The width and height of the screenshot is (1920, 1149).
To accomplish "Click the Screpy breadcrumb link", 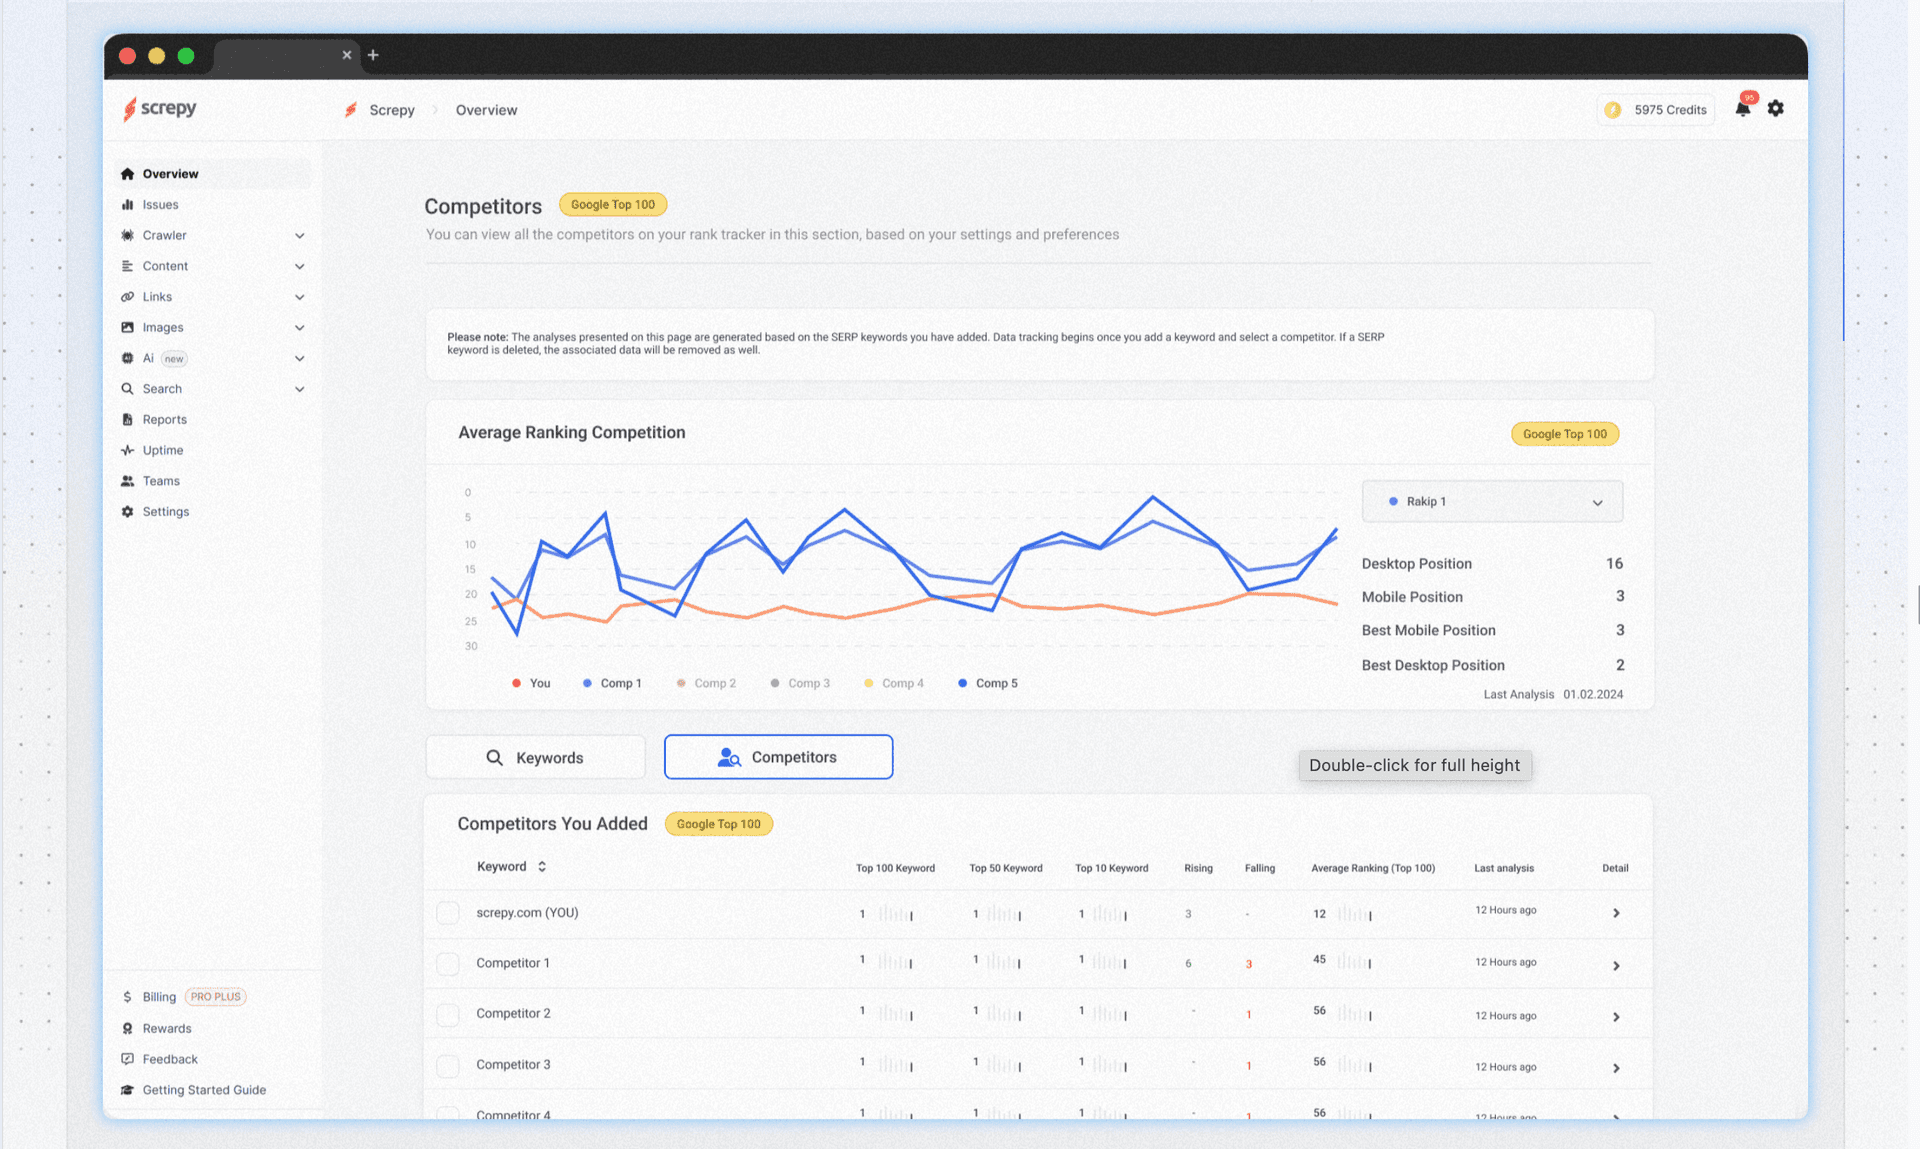I will coord(392,110).
